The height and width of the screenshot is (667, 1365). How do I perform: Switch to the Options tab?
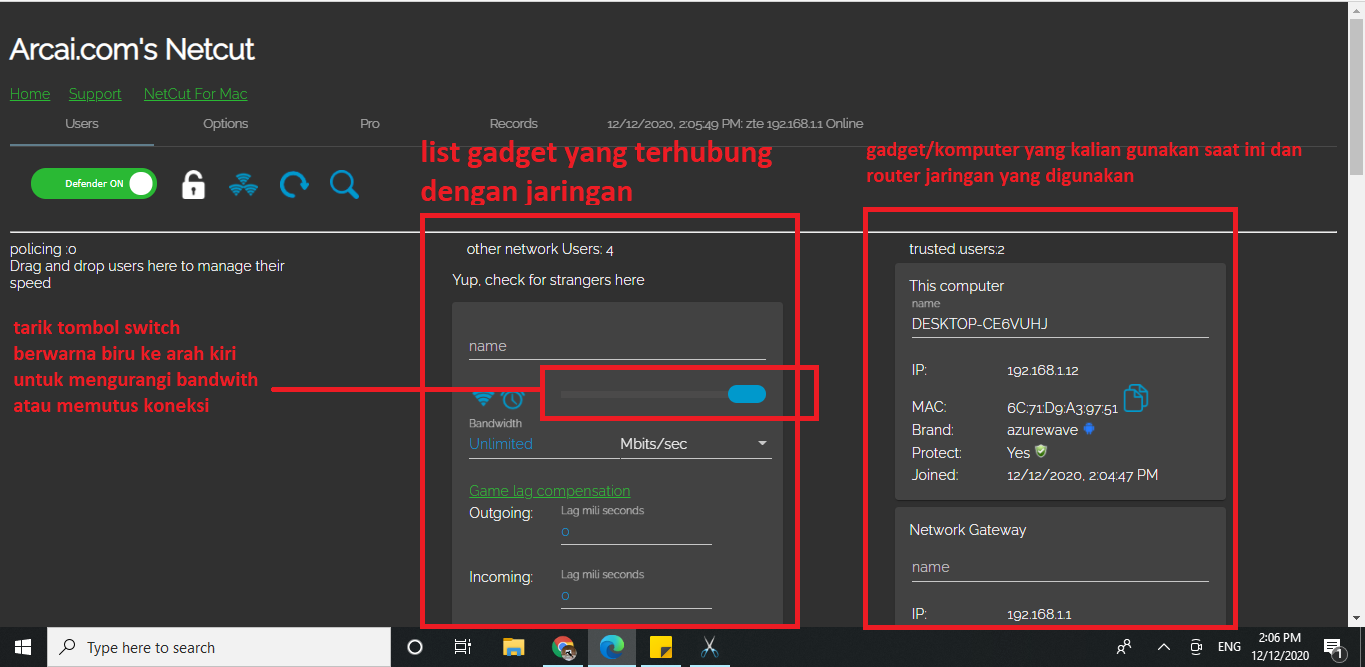point(225,124)
